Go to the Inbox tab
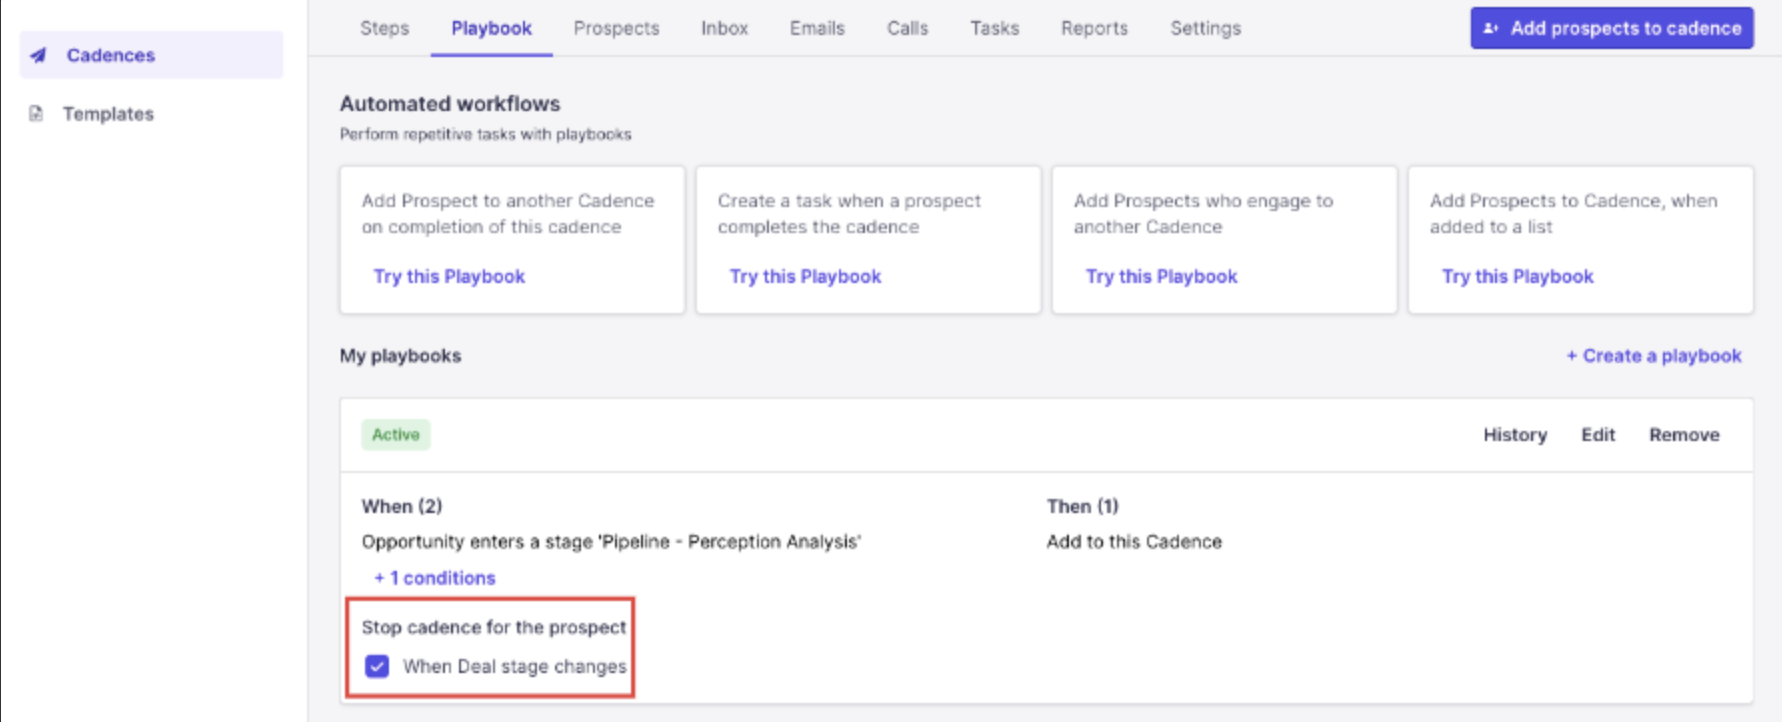 pyautogui.click(x=724, y=28)
